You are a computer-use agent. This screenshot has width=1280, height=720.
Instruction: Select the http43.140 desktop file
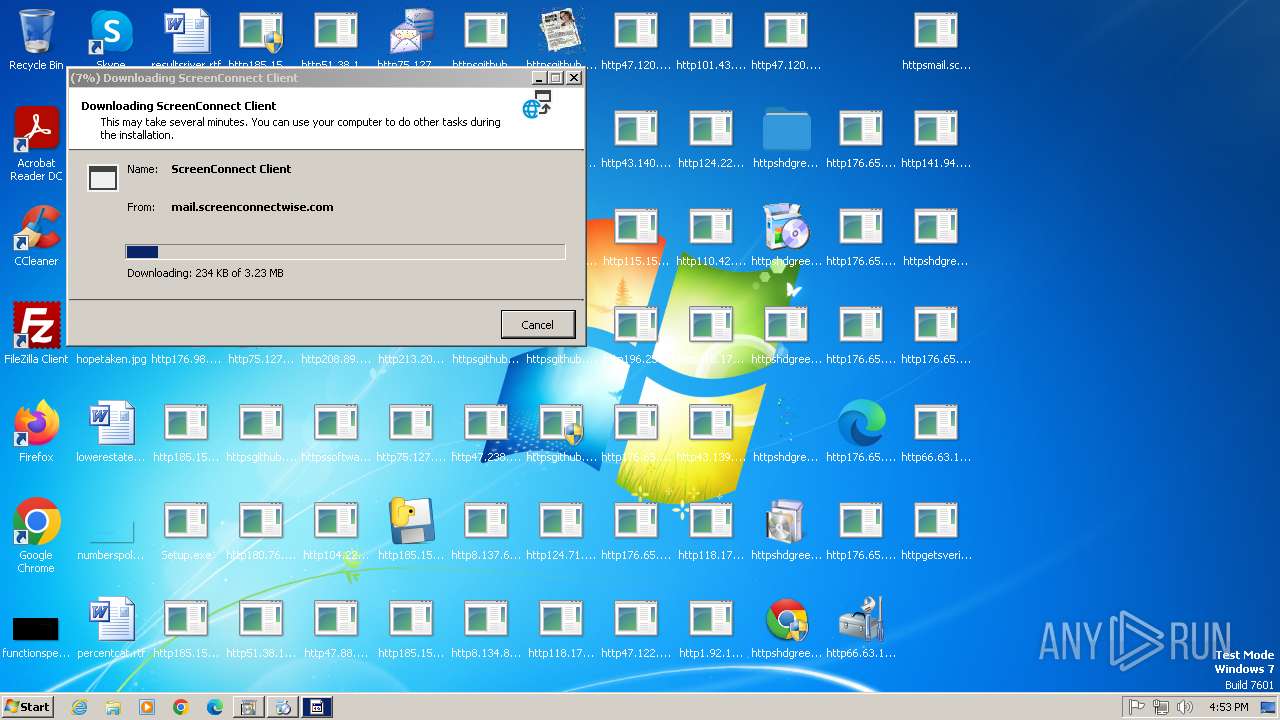coord(636,138)
